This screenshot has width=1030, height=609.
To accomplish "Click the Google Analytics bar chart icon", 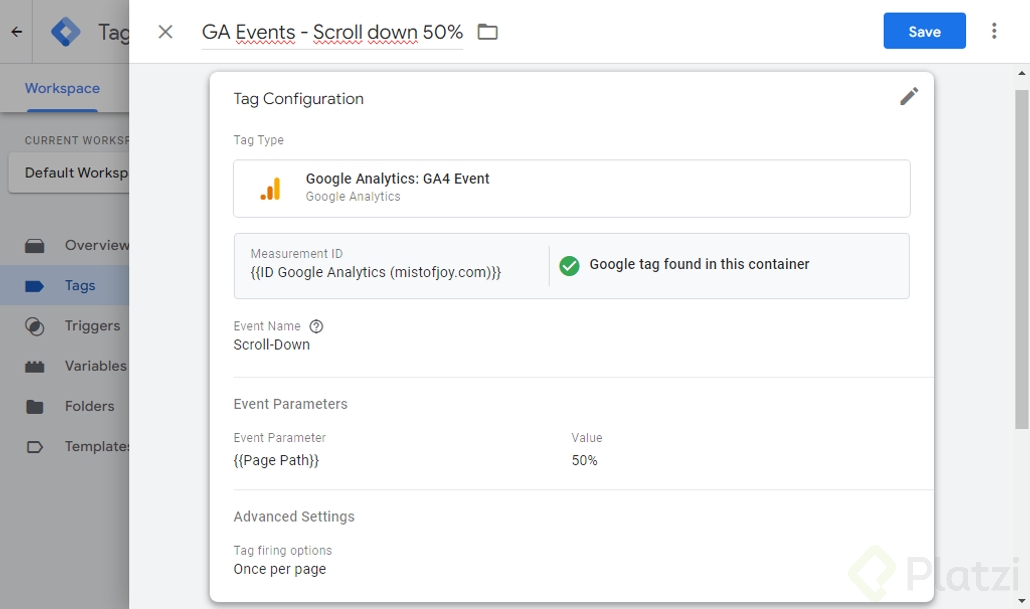I will [271, 188].
